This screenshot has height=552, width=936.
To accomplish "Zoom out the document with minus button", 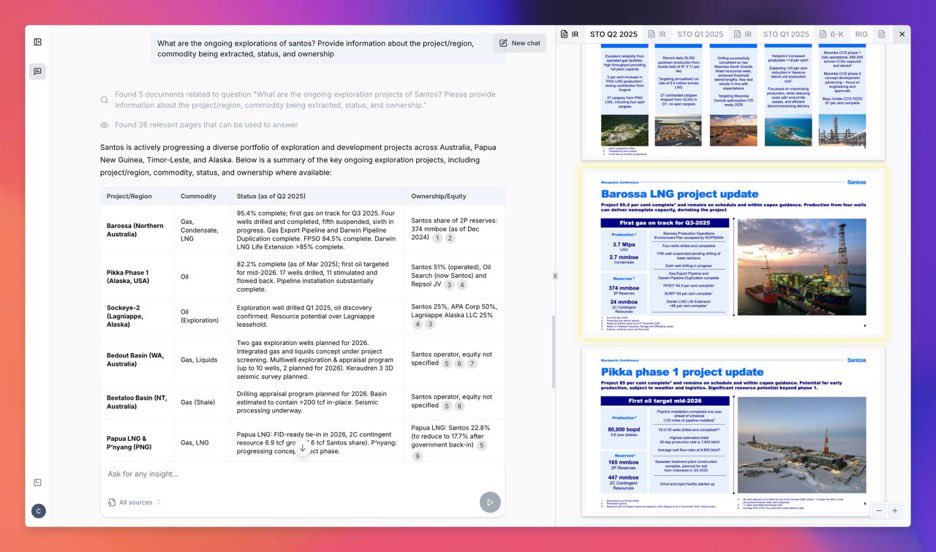I will point(879,510).
